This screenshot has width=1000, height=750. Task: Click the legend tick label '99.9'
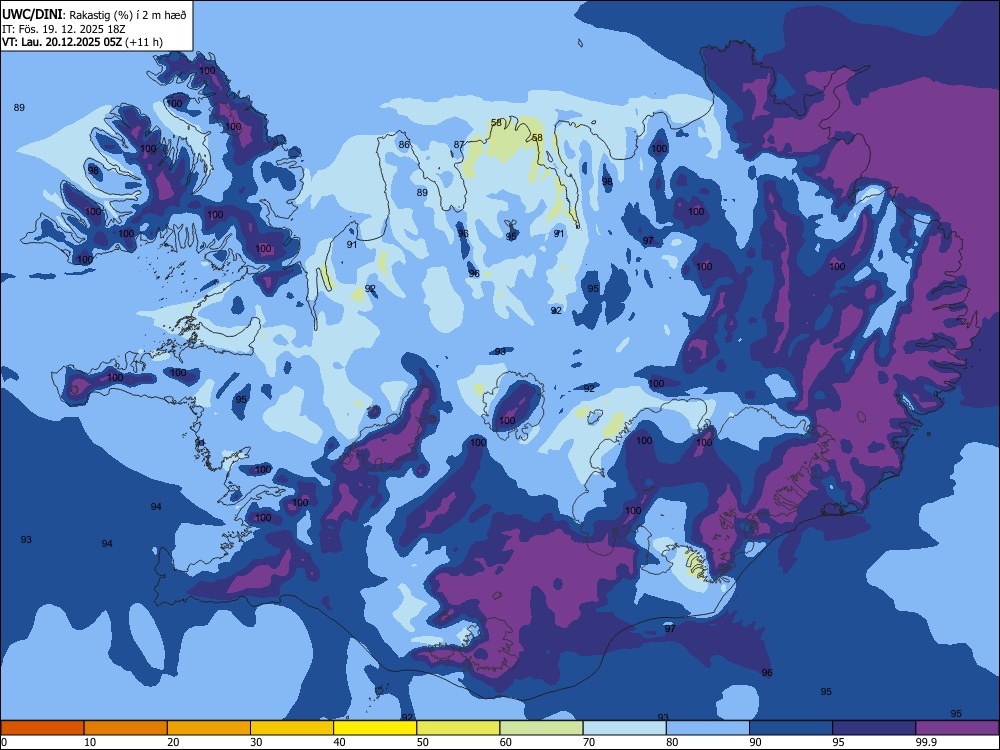point(926,742)
